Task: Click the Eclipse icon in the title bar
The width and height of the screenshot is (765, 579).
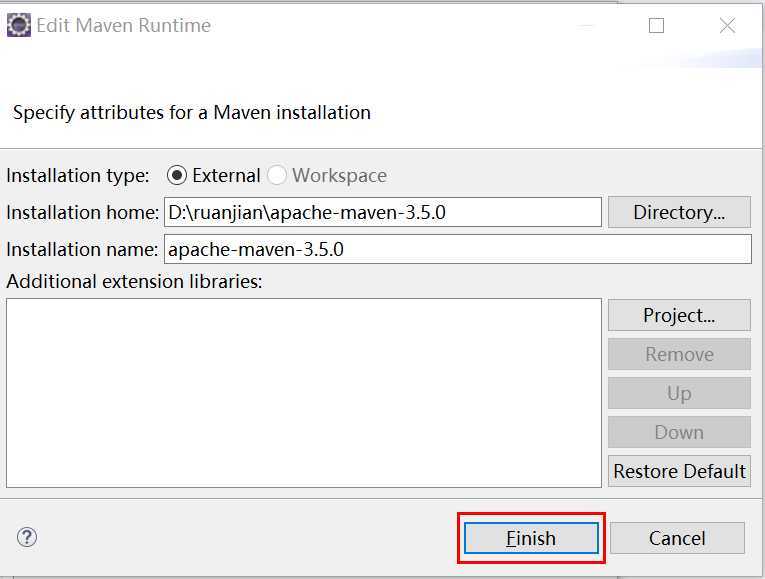Action: coord(19,25)
